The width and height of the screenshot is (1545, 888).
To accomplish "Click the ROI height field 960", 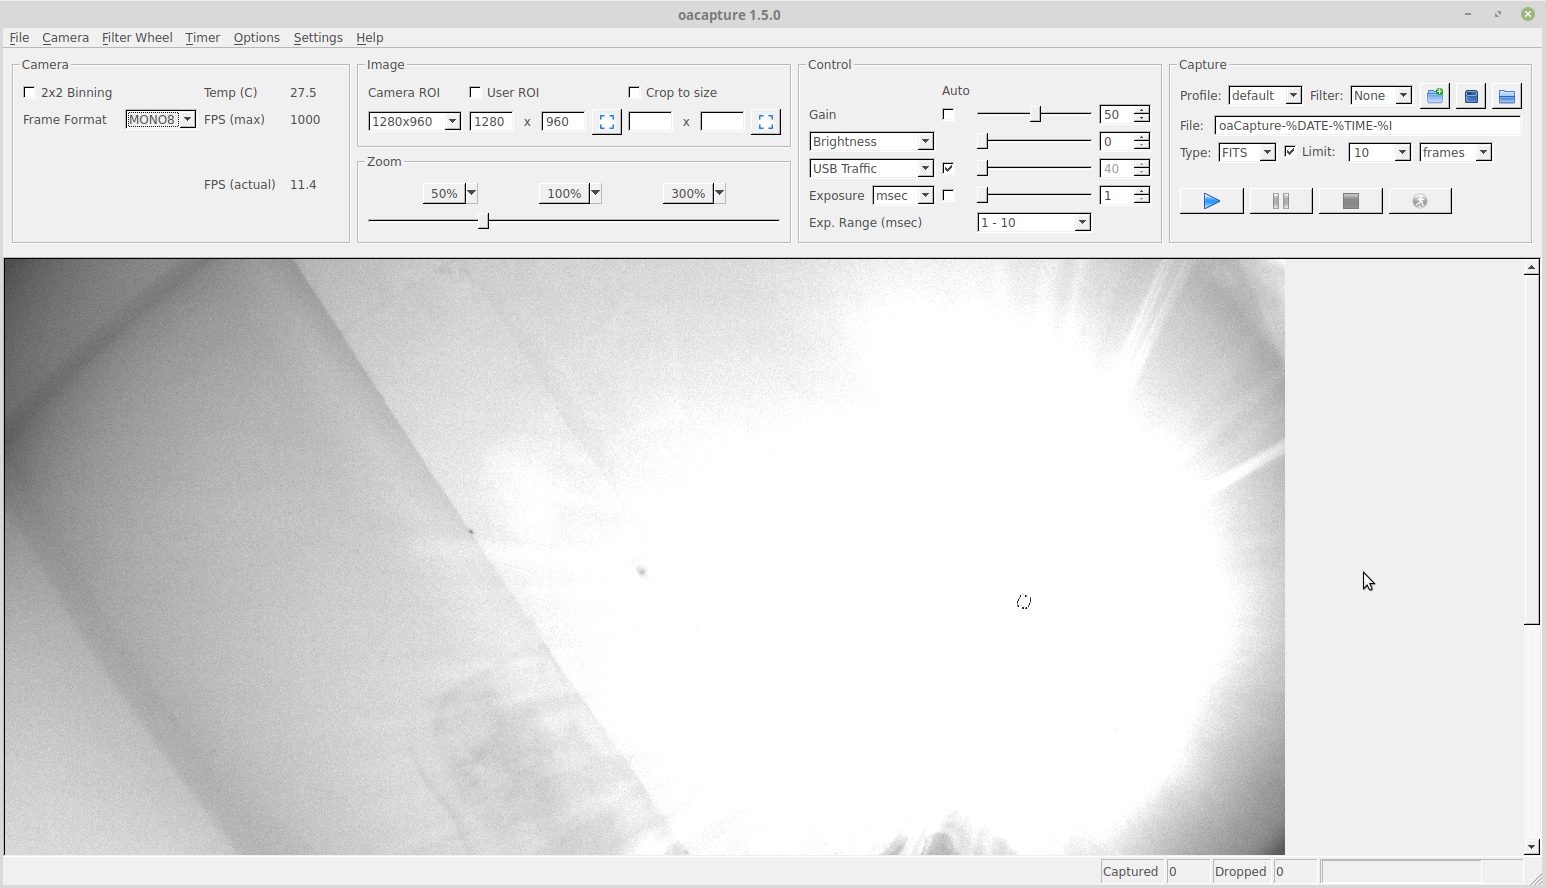I will [x=563, y=121].
